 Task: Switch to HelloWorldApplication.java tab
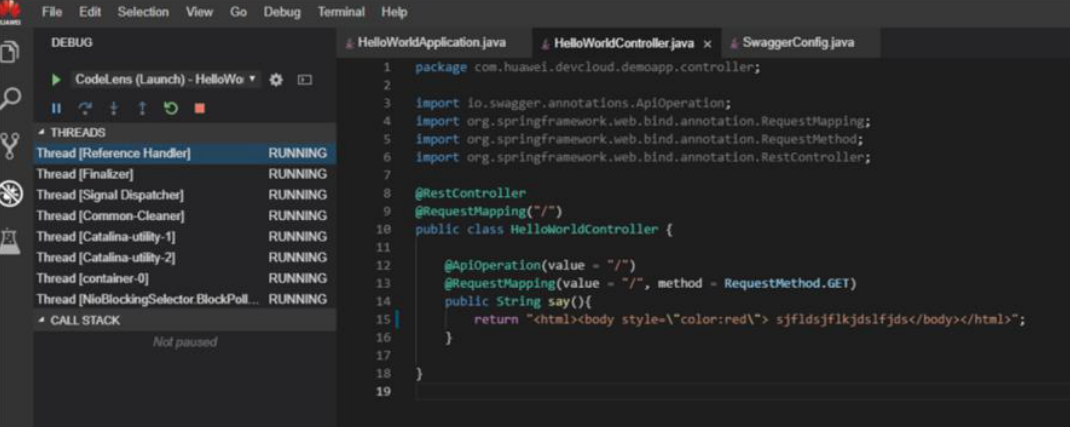[x=433, y=42]
